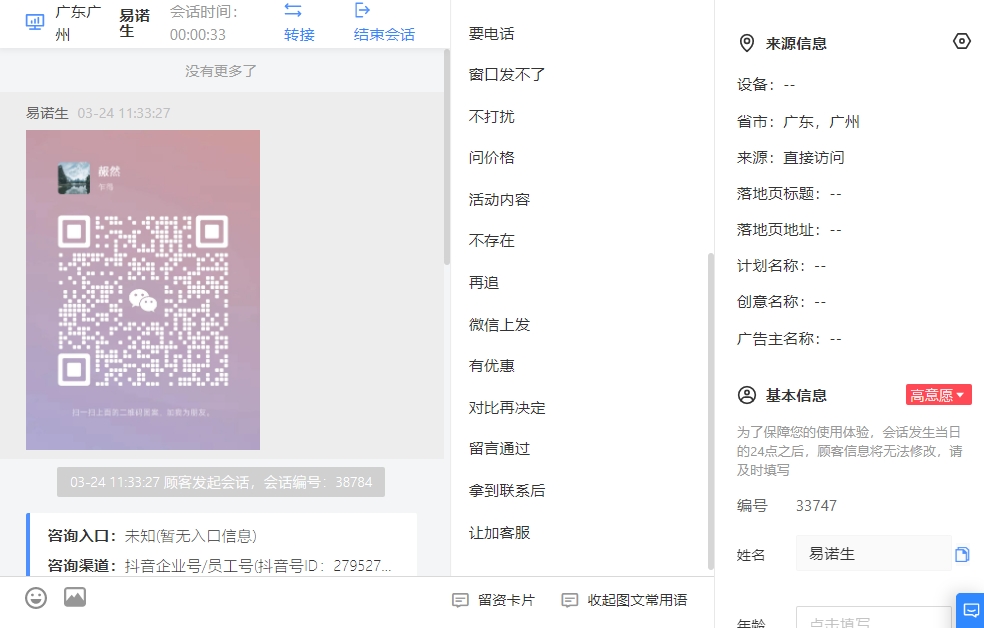Viewport: 984px width, 628px height.
Task: Click the chat history scrollbar
Action: tap(447, 157)
